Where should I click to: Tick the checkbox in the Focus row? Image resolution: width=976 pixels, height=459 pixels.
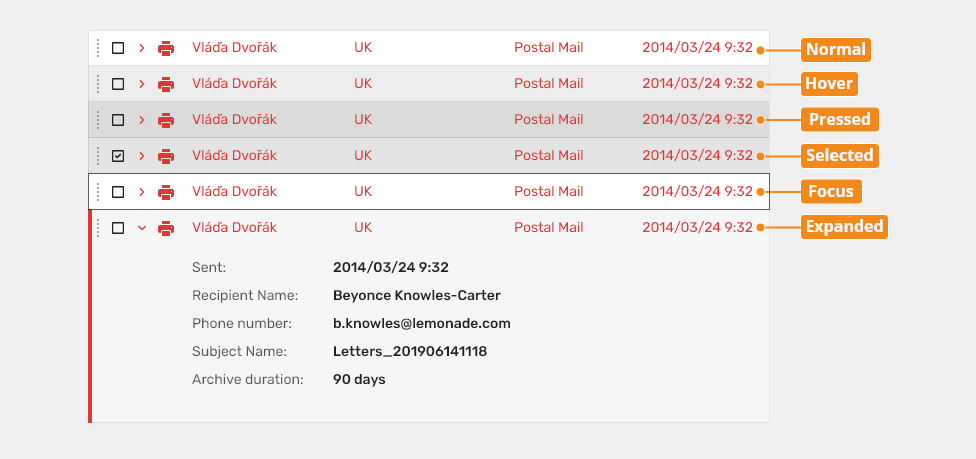118,192
